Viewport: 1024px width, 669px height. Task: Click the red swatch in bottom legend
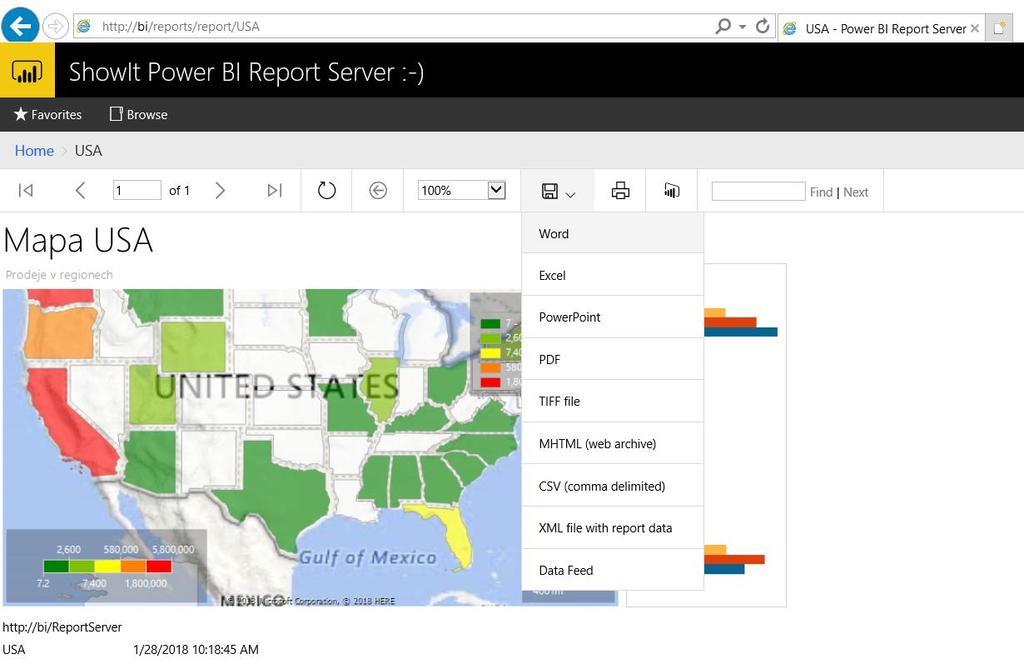[159, 566]
